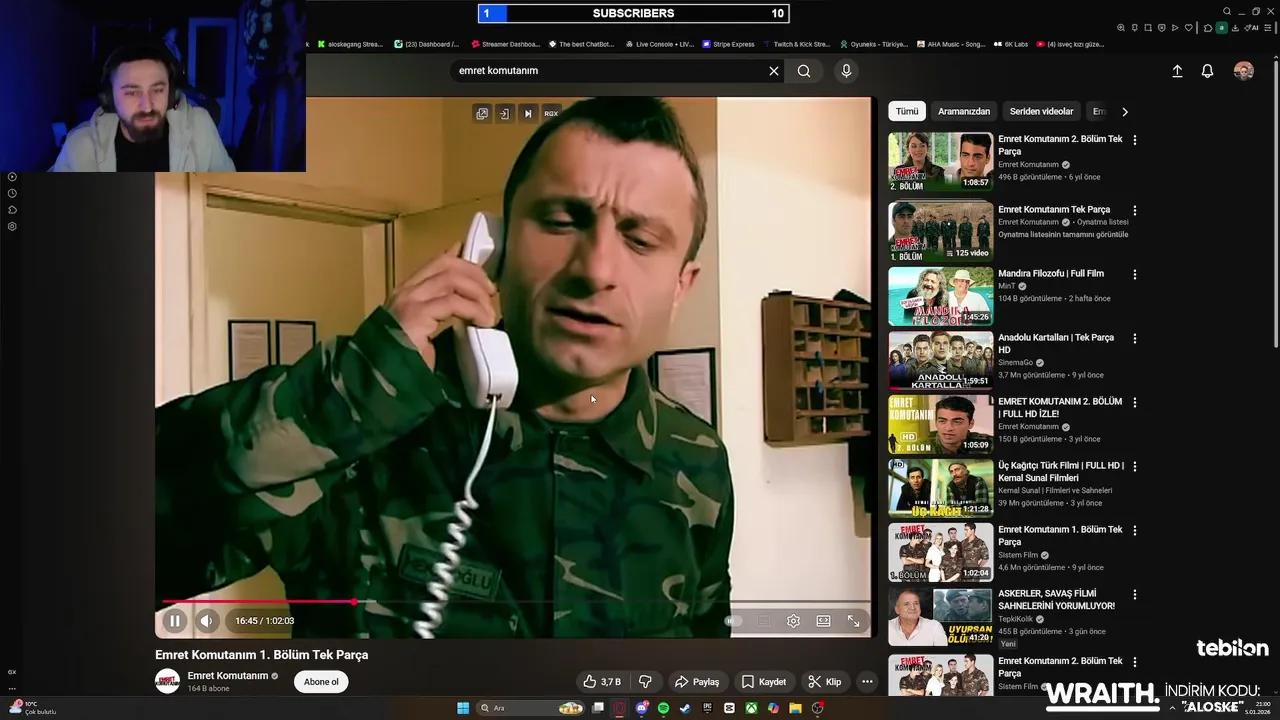Like the video with thumbs up
This screenshot has width=1280, height=720.
pos(602,682)
